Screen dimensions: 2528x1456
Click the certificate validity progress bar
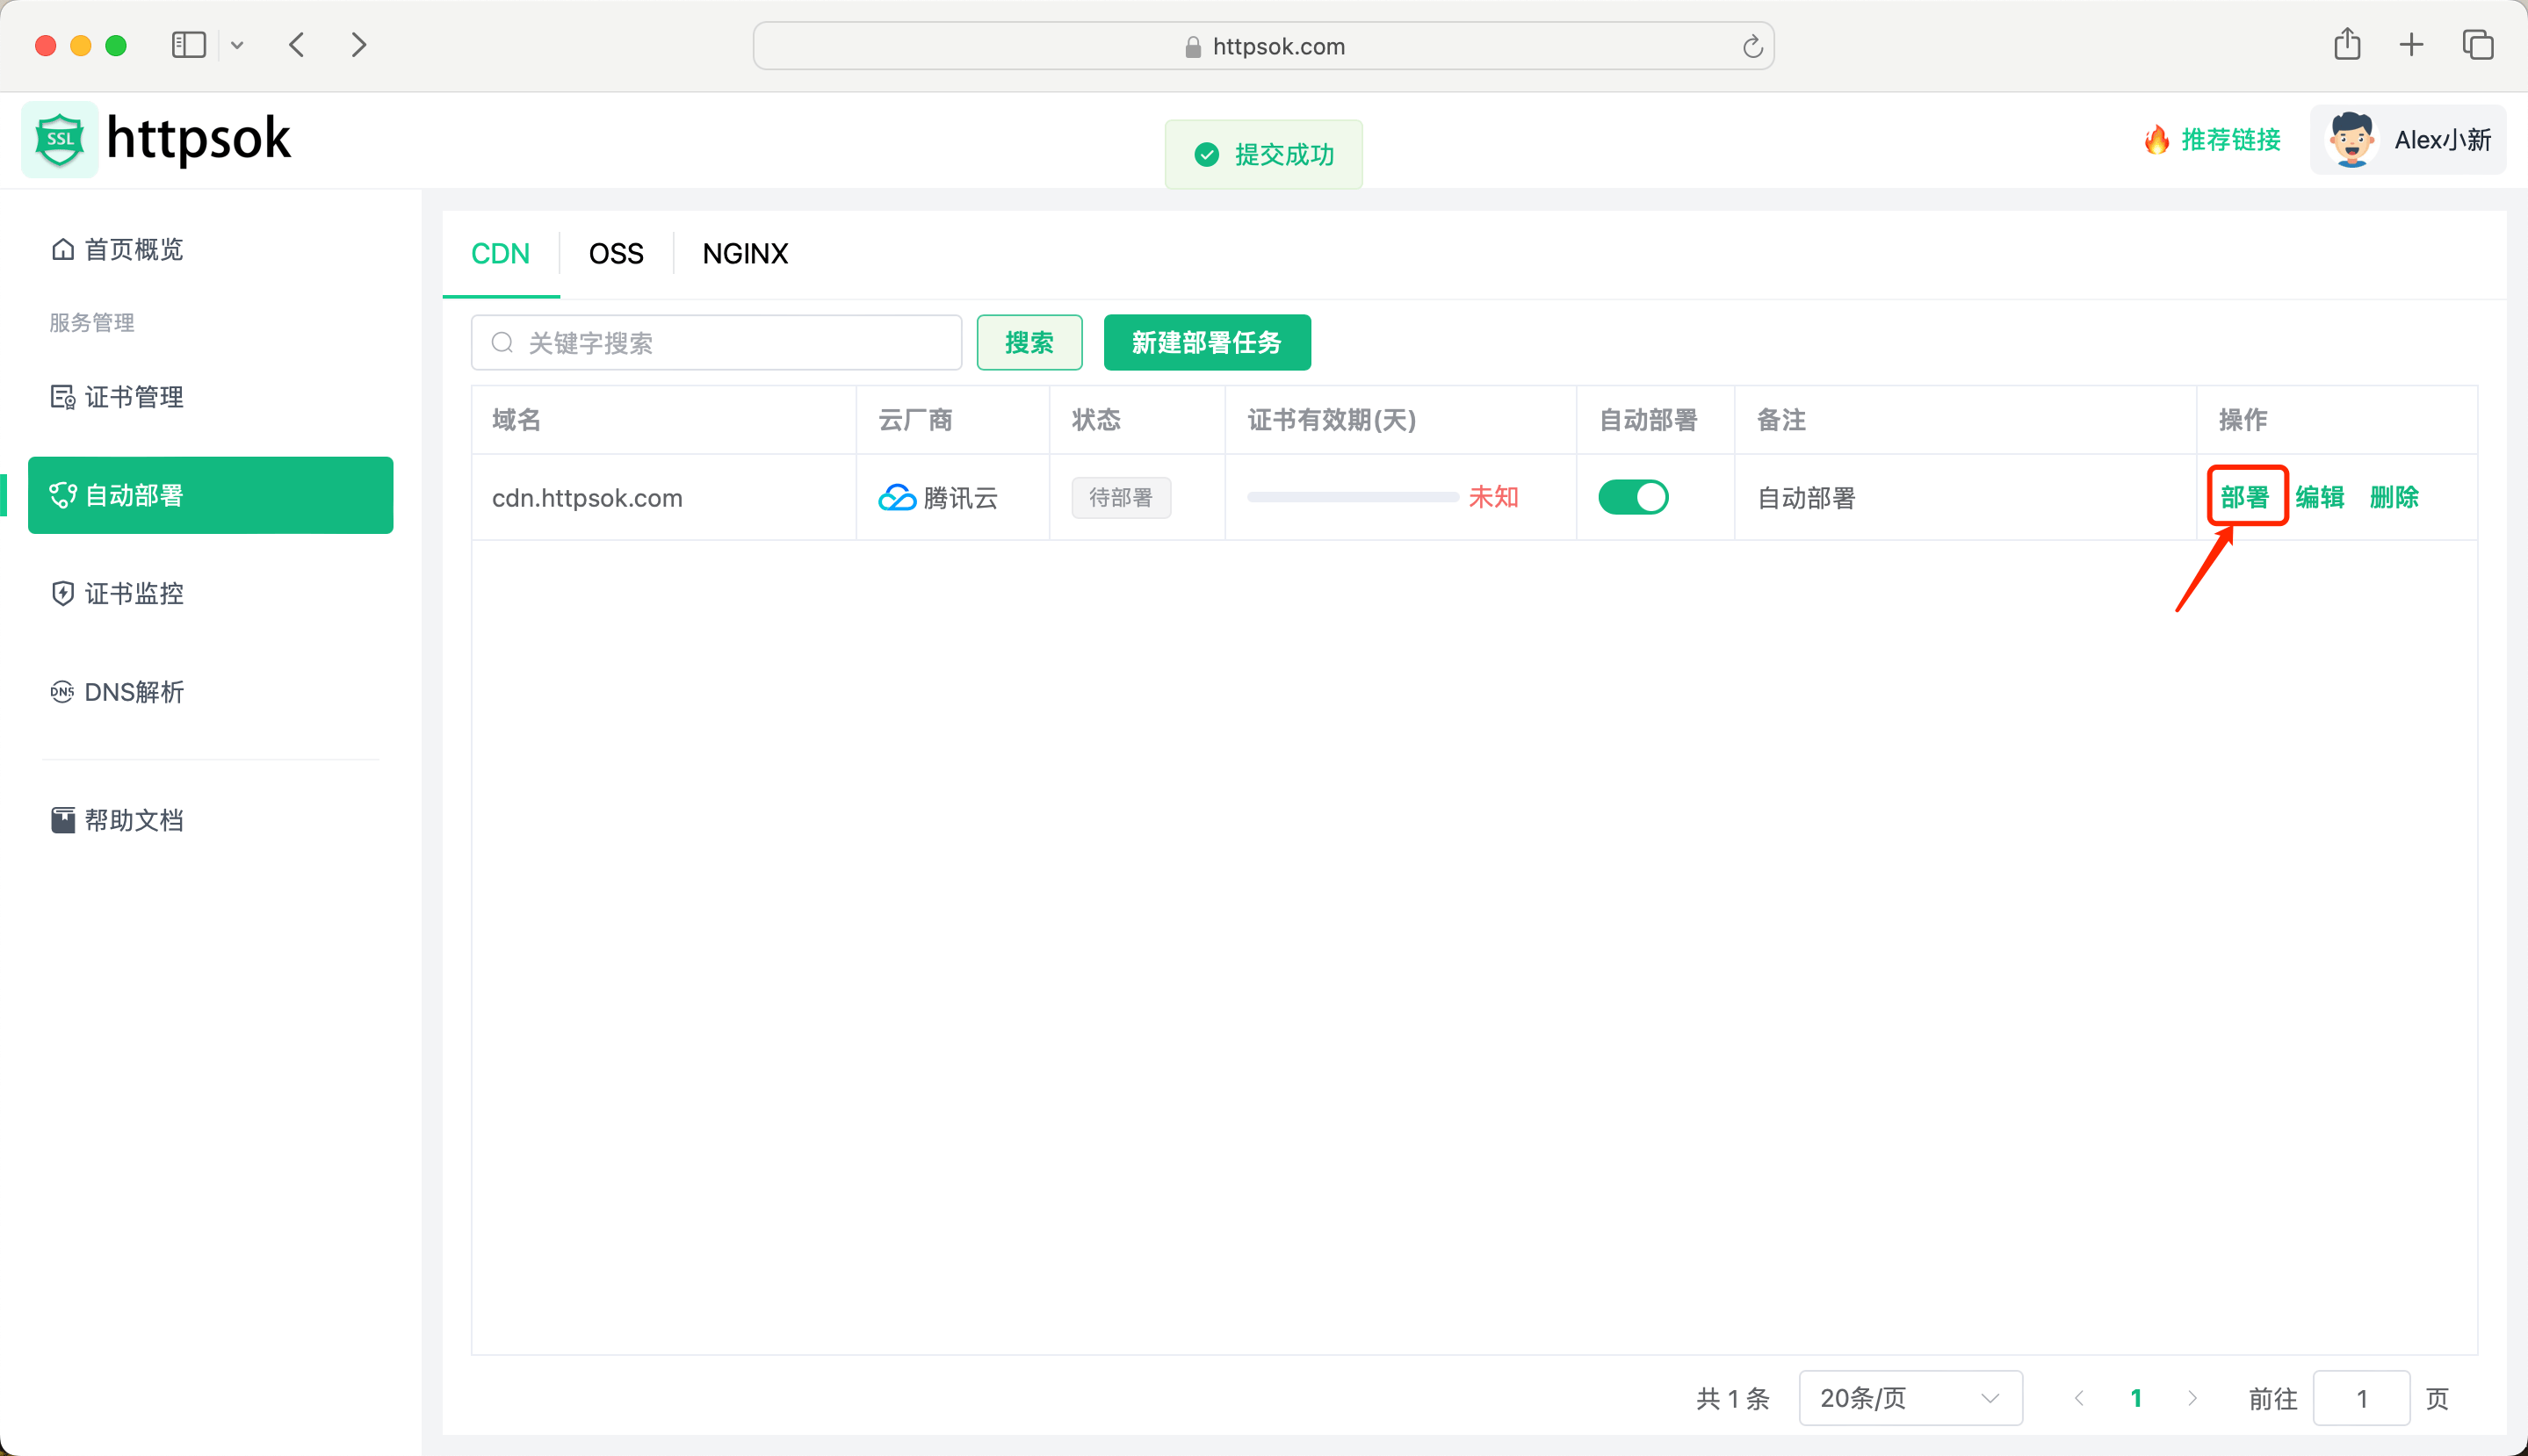click(x=1352, y=497)
